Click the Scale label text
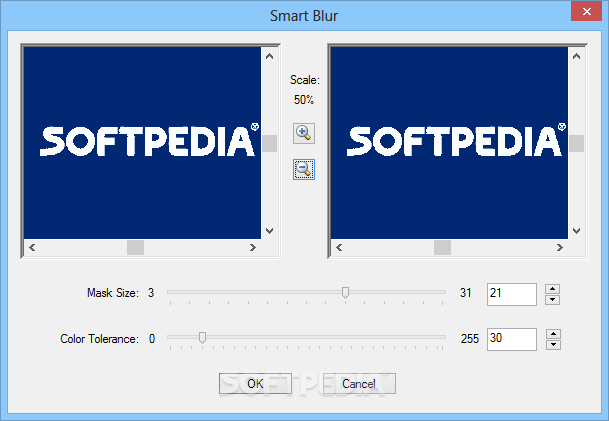 click(x=305, y=80)
